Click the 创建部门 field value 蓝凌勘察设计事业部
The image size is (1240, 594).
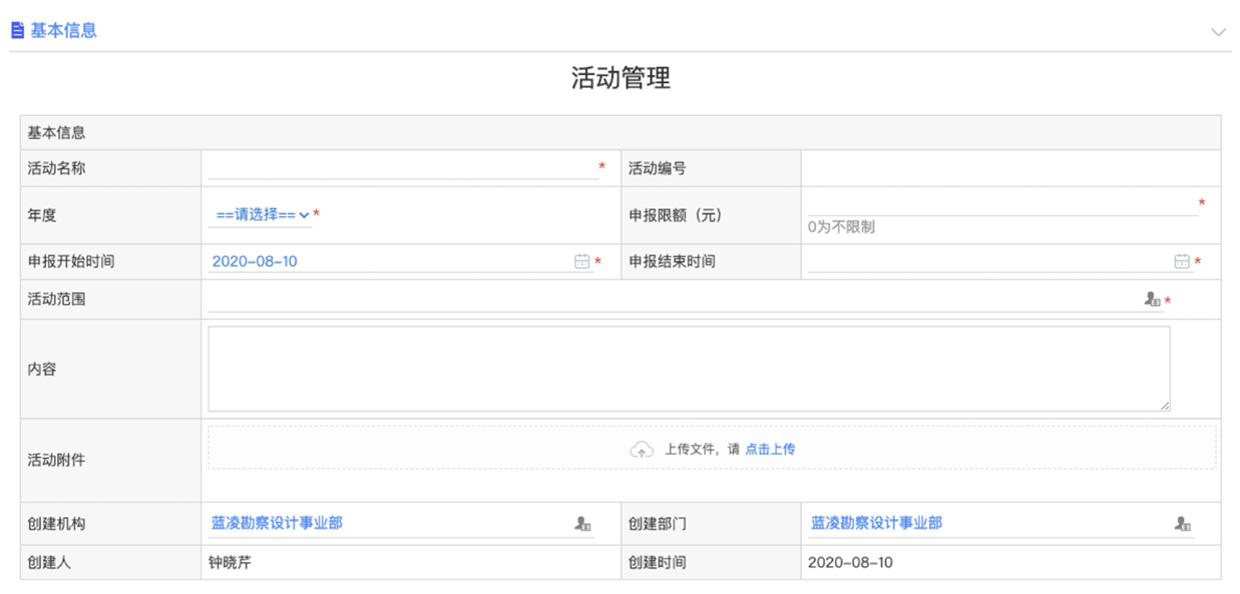[876, 523]
